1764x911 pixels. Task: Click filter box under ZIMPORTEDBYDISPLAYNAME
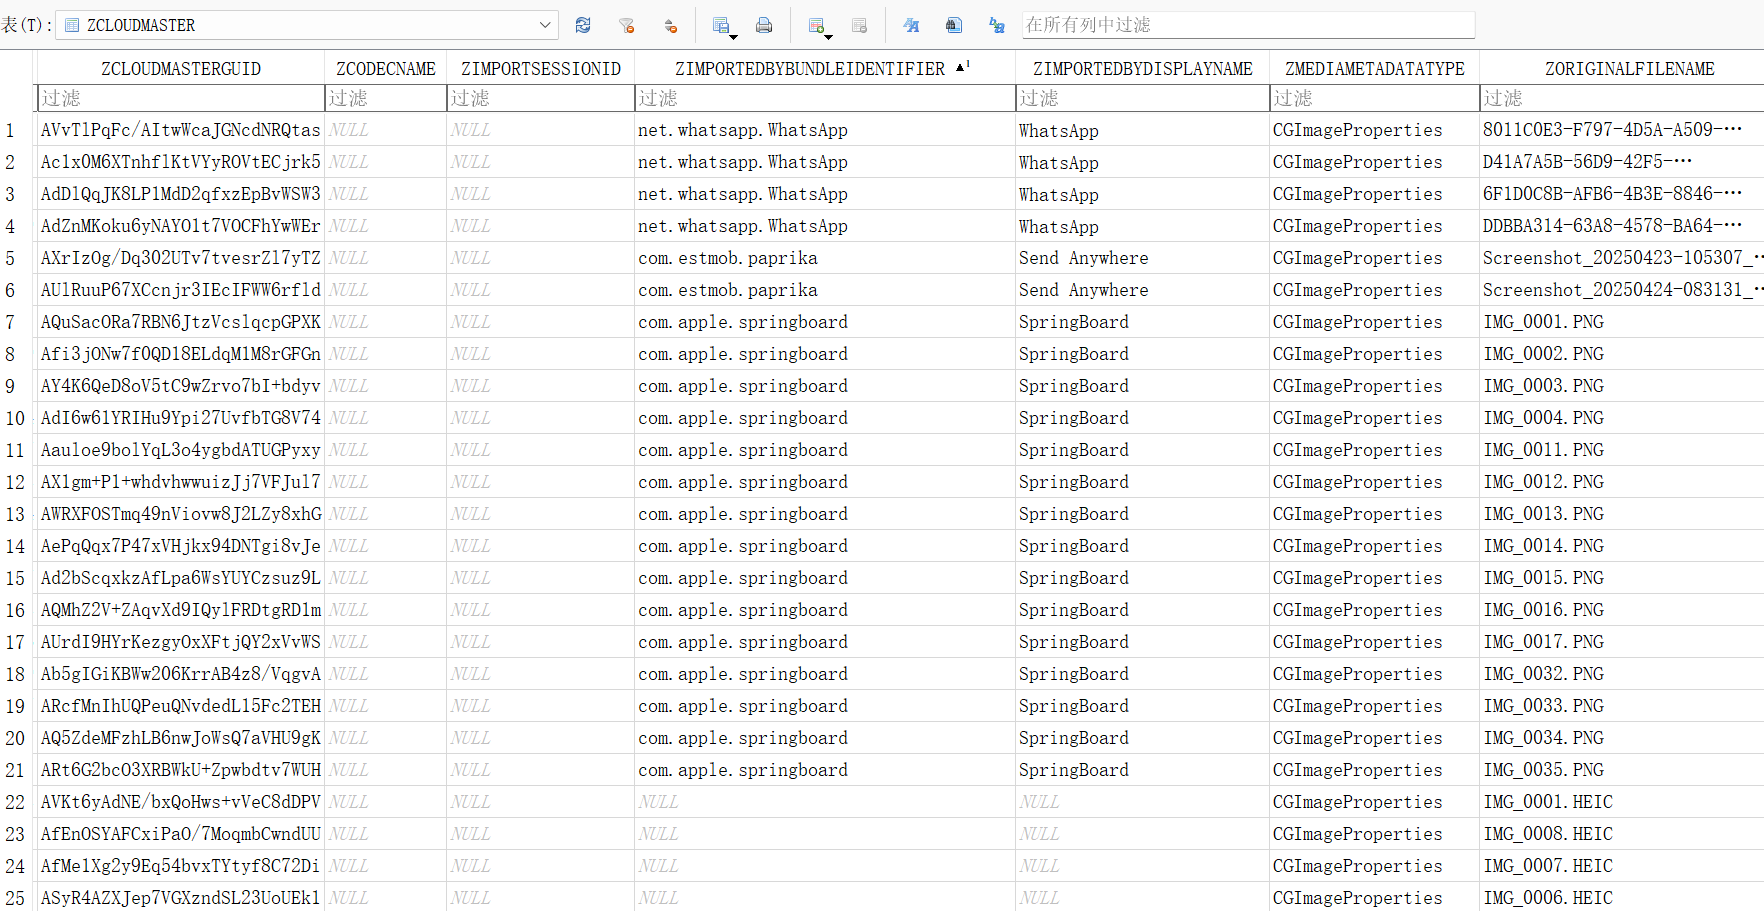(x=1143, y=98)
